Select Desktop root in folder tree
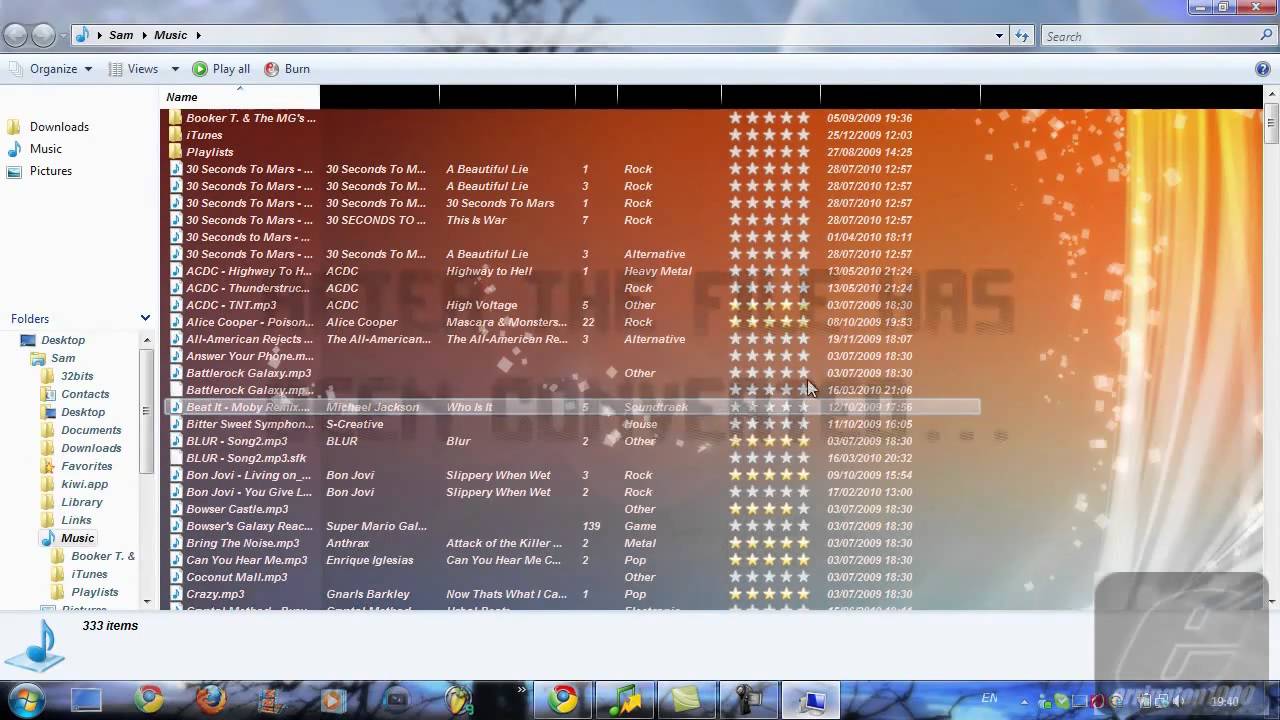 [63, 340]
